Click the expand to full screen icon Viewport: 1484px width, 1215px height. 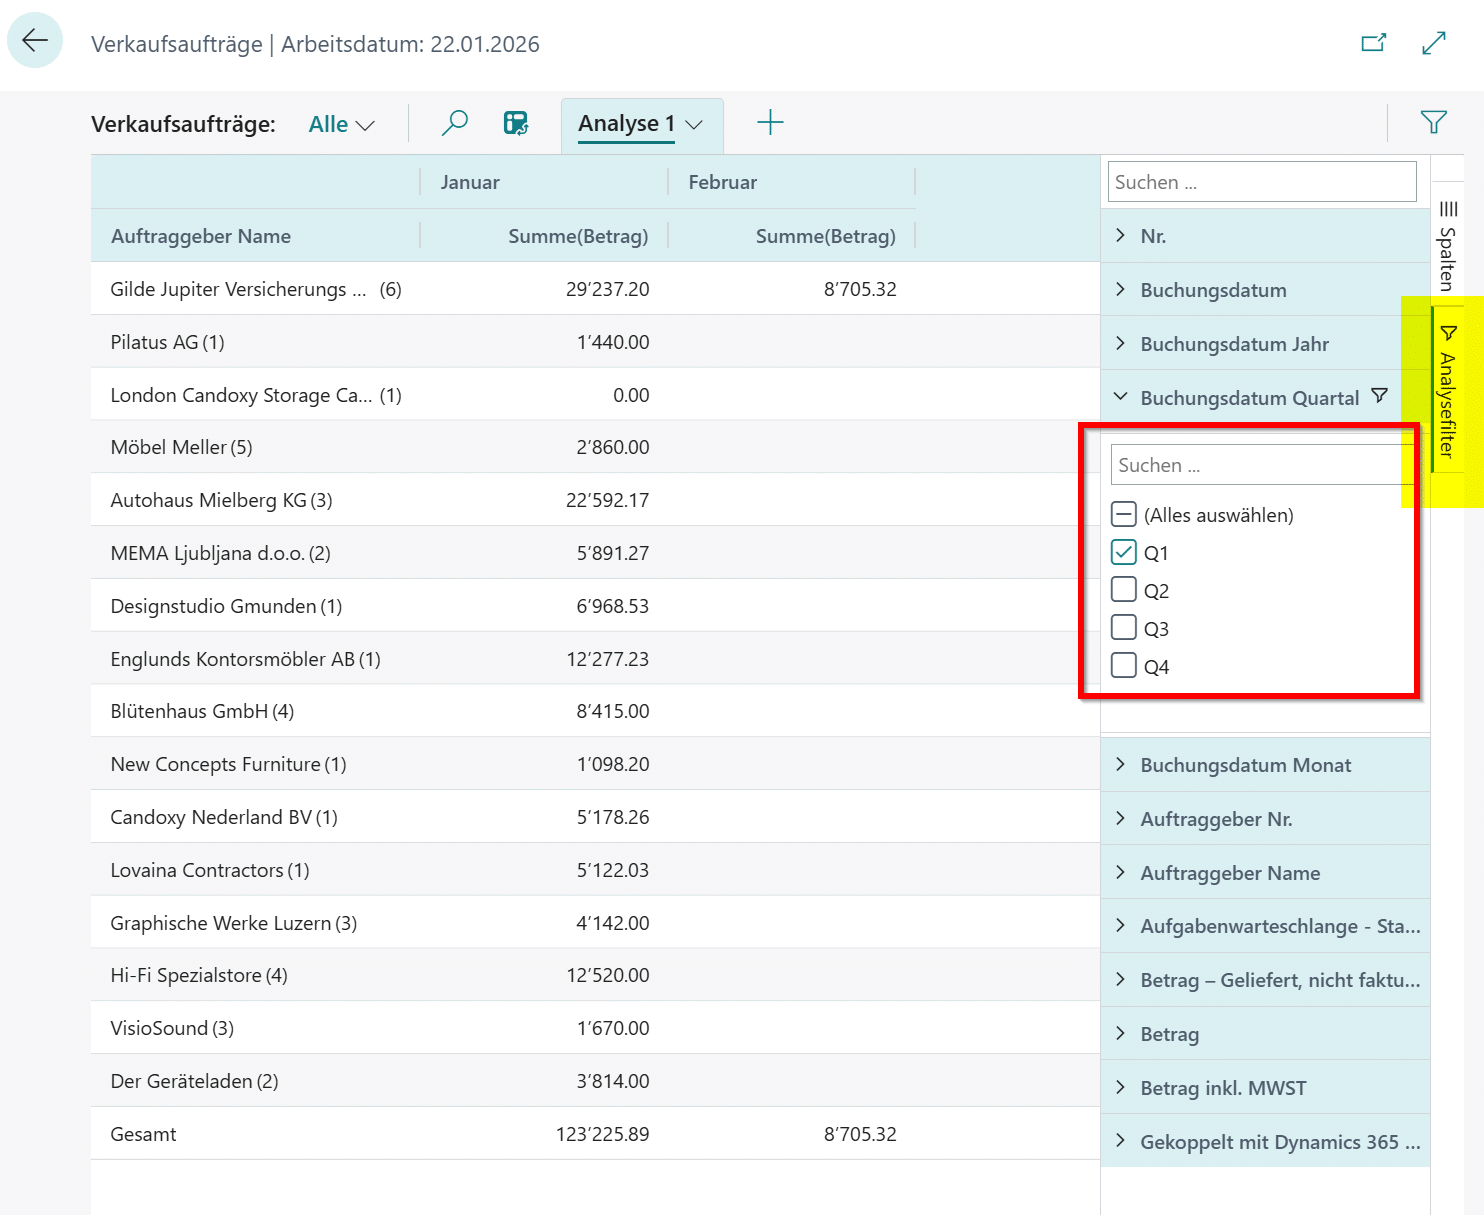point(1433,43)
